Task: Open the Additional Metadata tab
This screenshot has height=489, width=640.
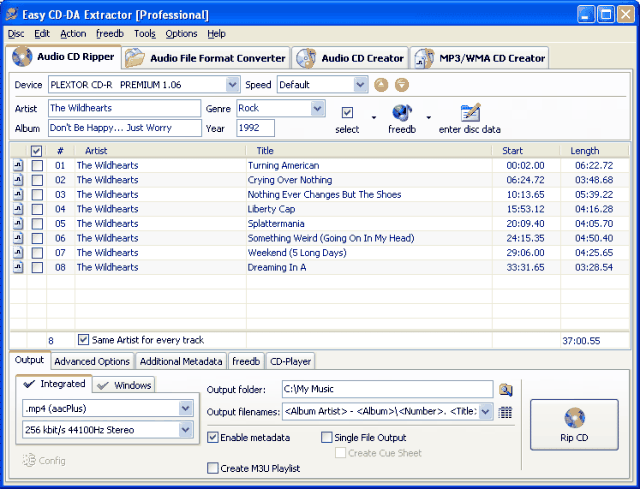Action: pyautogui.click(x=181, y=361)
